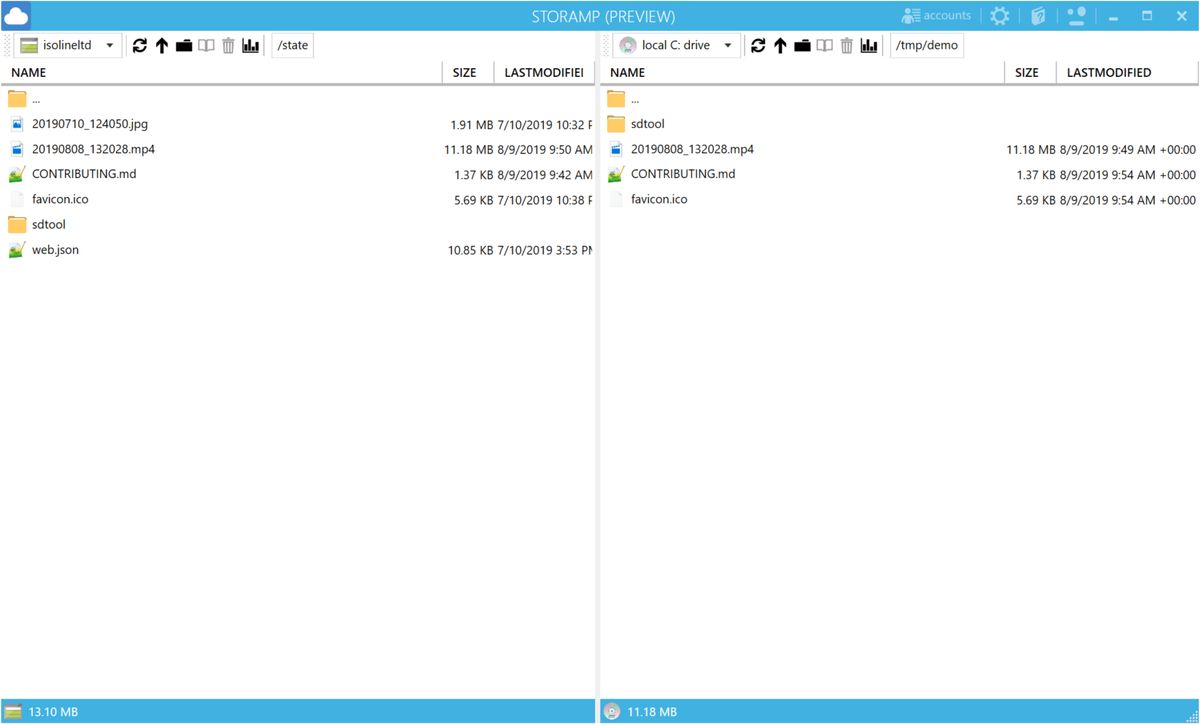Image resolution: width=1200 pixels, height=724 pixels.
Task: Click the upload arrow in the right pane
Action: pyautogui.click(x=780, y=45)
